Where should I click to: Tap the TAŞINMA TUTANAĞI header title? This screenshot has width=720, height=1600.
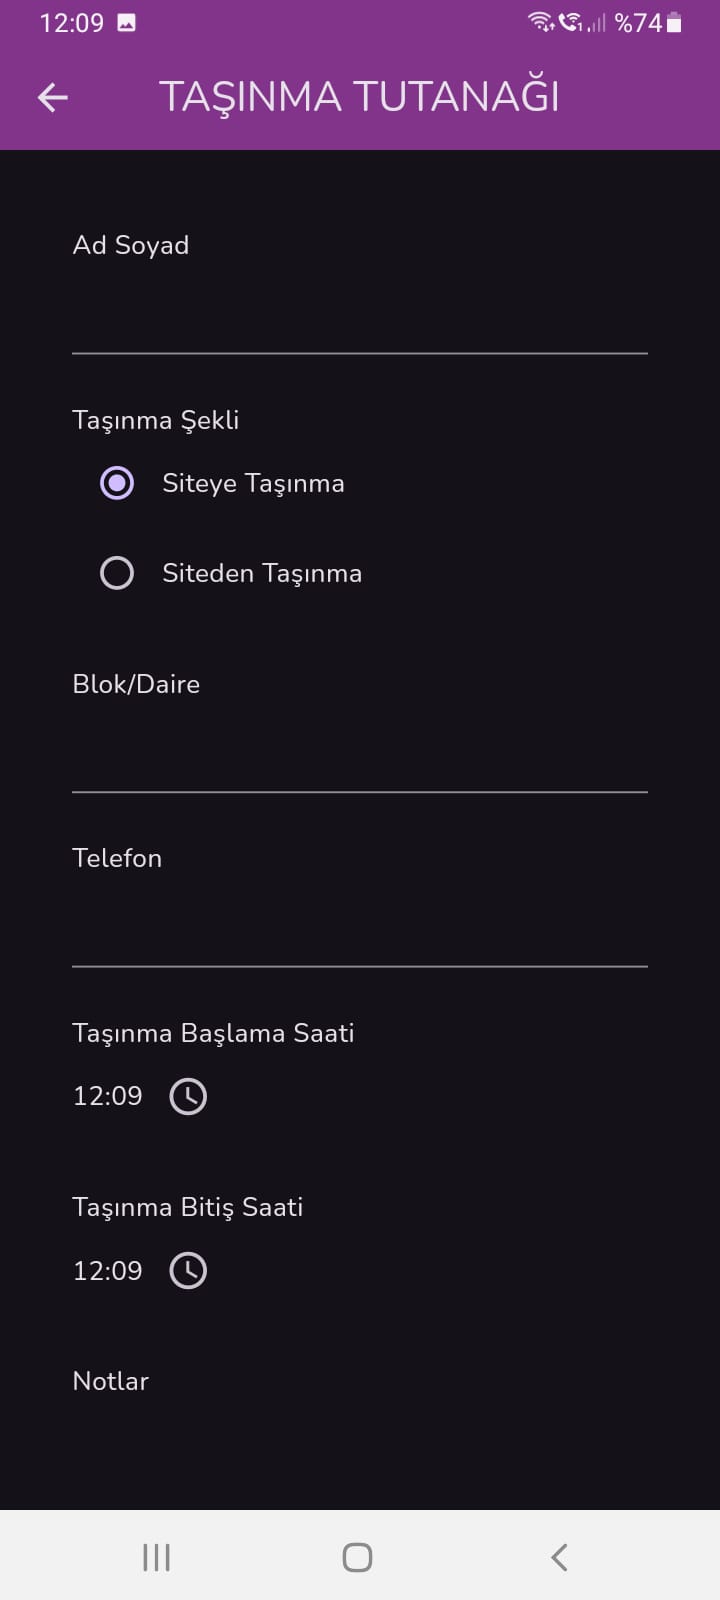[x=359, y=97]
